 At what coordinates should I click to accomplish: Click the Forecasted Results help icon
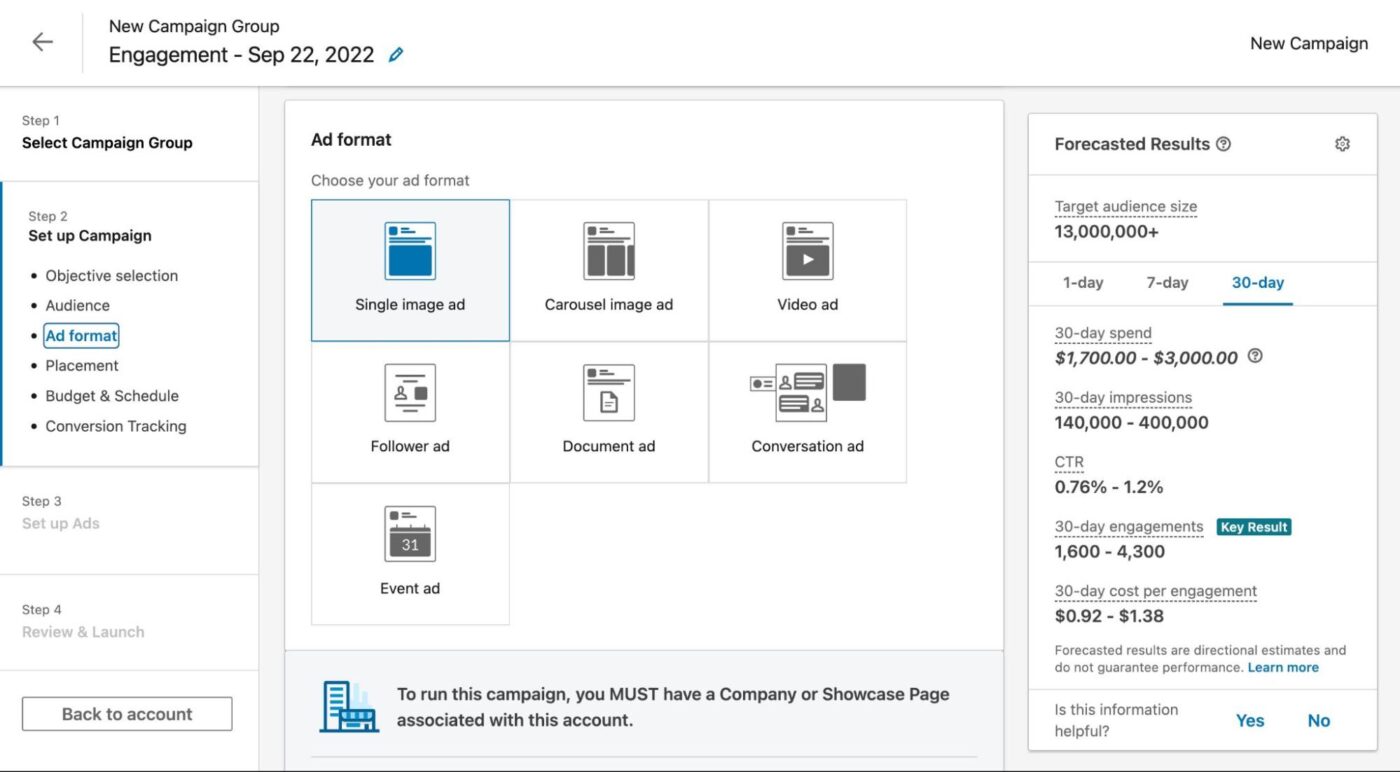[1223, 143]
